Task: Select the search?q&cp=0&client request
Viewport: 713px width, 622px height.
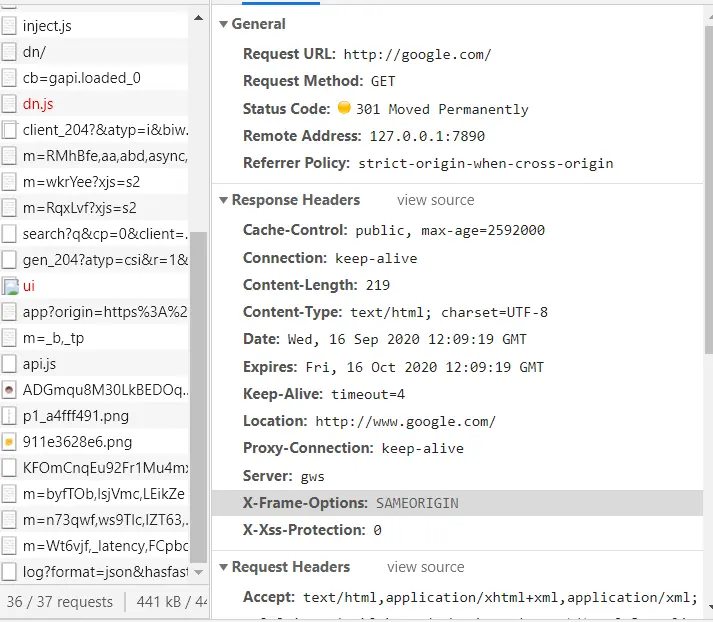Action: tap(94, 234)
